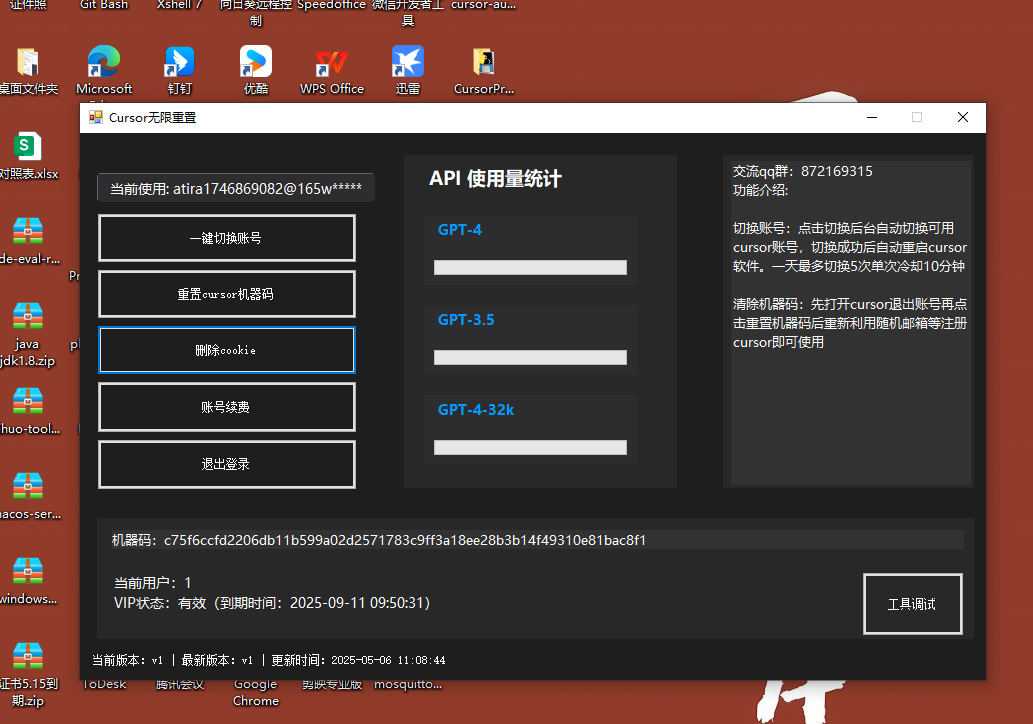Viewport: 1033px width, 724px height.
Task: Click 更新时间 timestamp in status bar
Action: tap(358, 660)
